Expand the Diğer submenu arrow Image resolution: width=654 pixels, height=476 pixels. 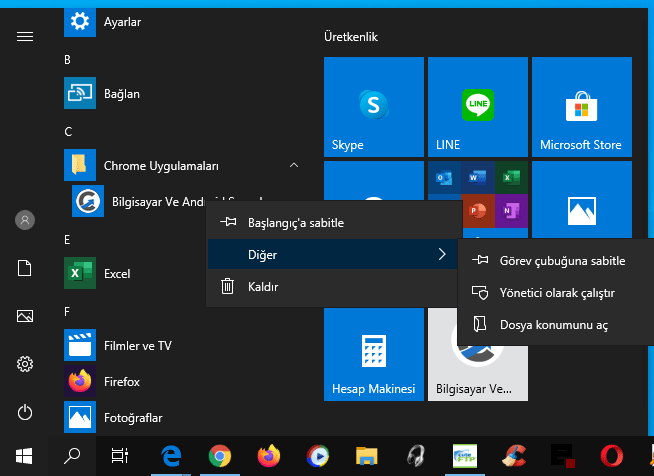[x=442, y=254]
